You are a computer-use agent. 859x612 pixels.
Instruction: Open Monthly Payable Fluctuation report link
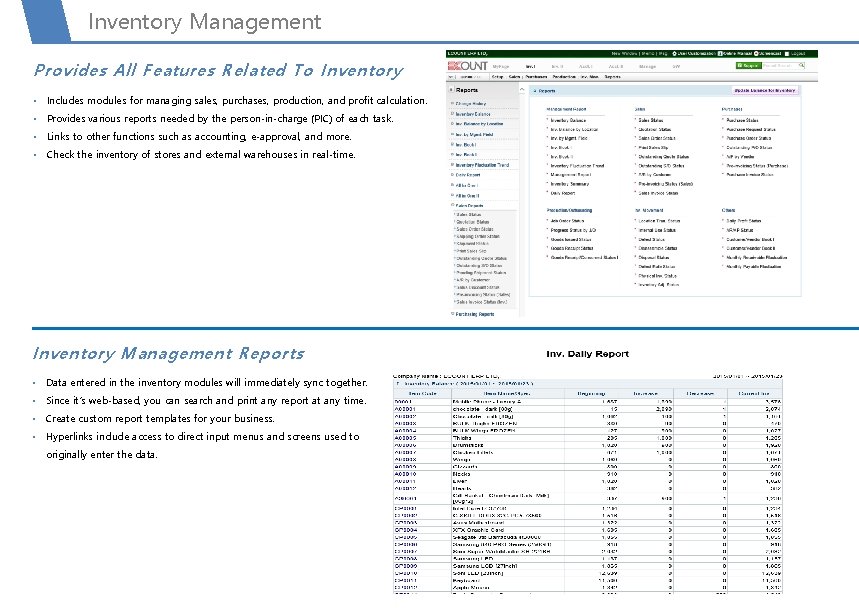pos(753,267)
